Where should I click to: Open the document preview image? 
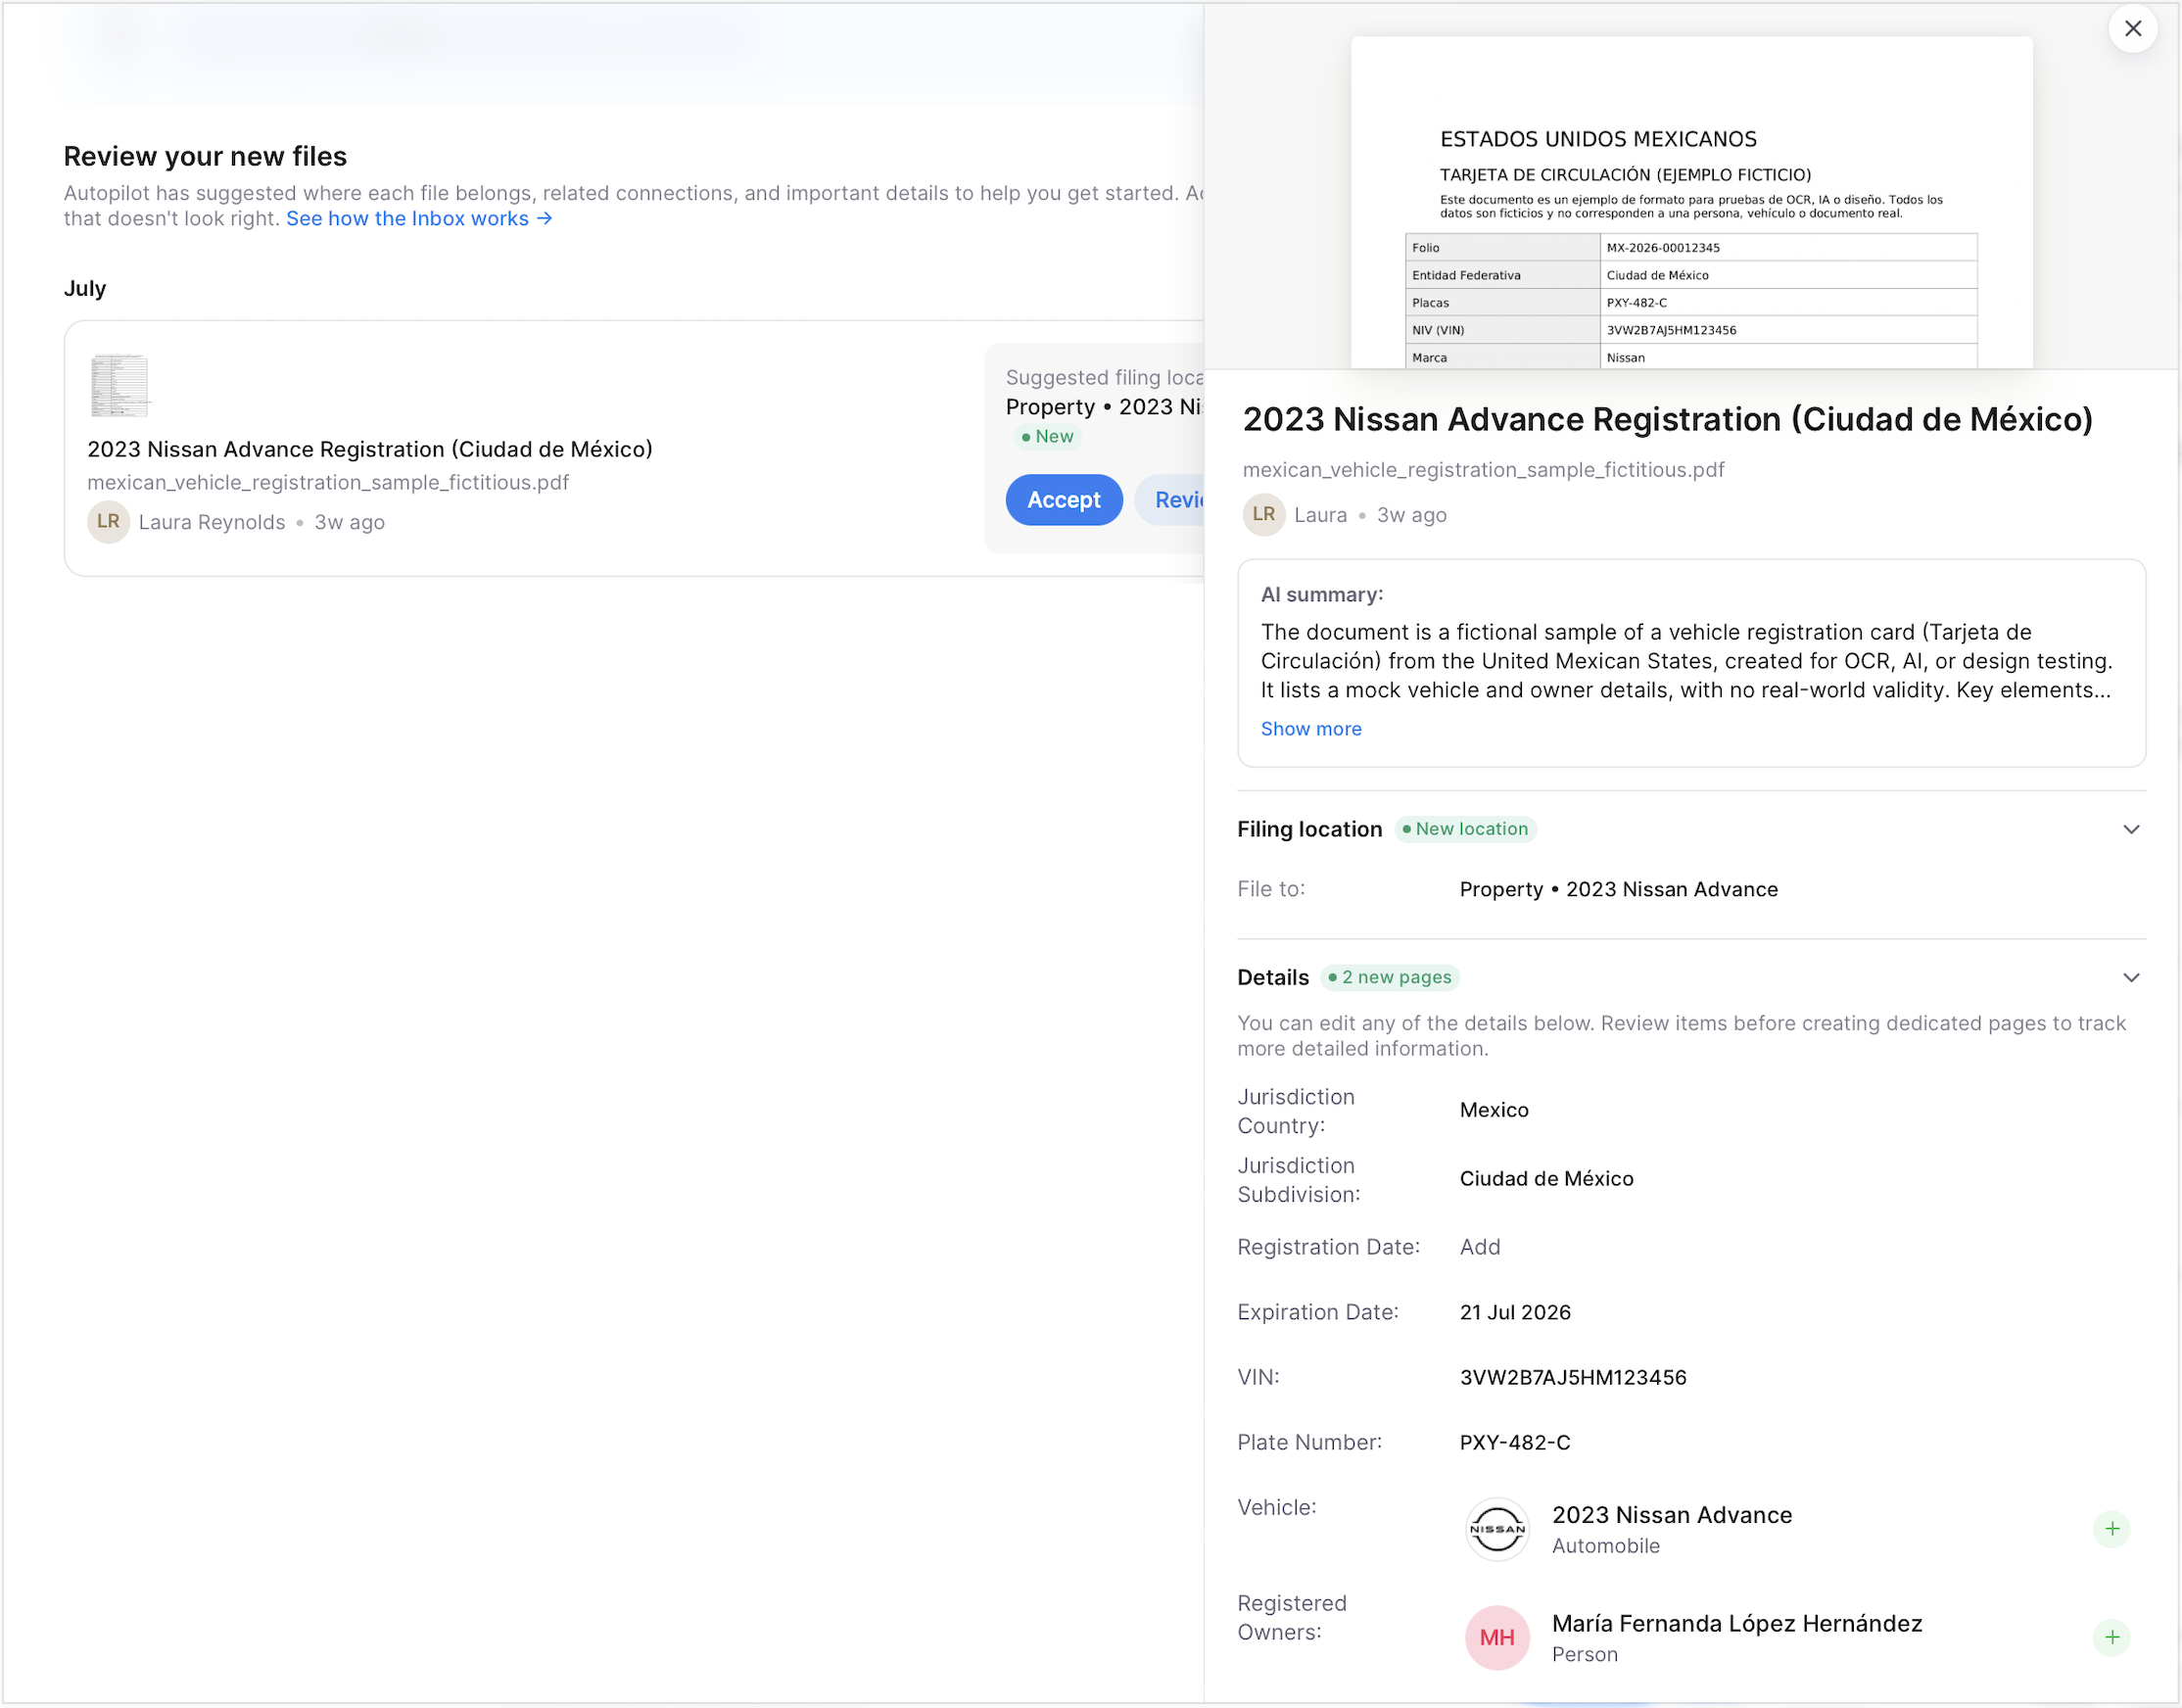pyautogui.click(x=1690, y=203)
